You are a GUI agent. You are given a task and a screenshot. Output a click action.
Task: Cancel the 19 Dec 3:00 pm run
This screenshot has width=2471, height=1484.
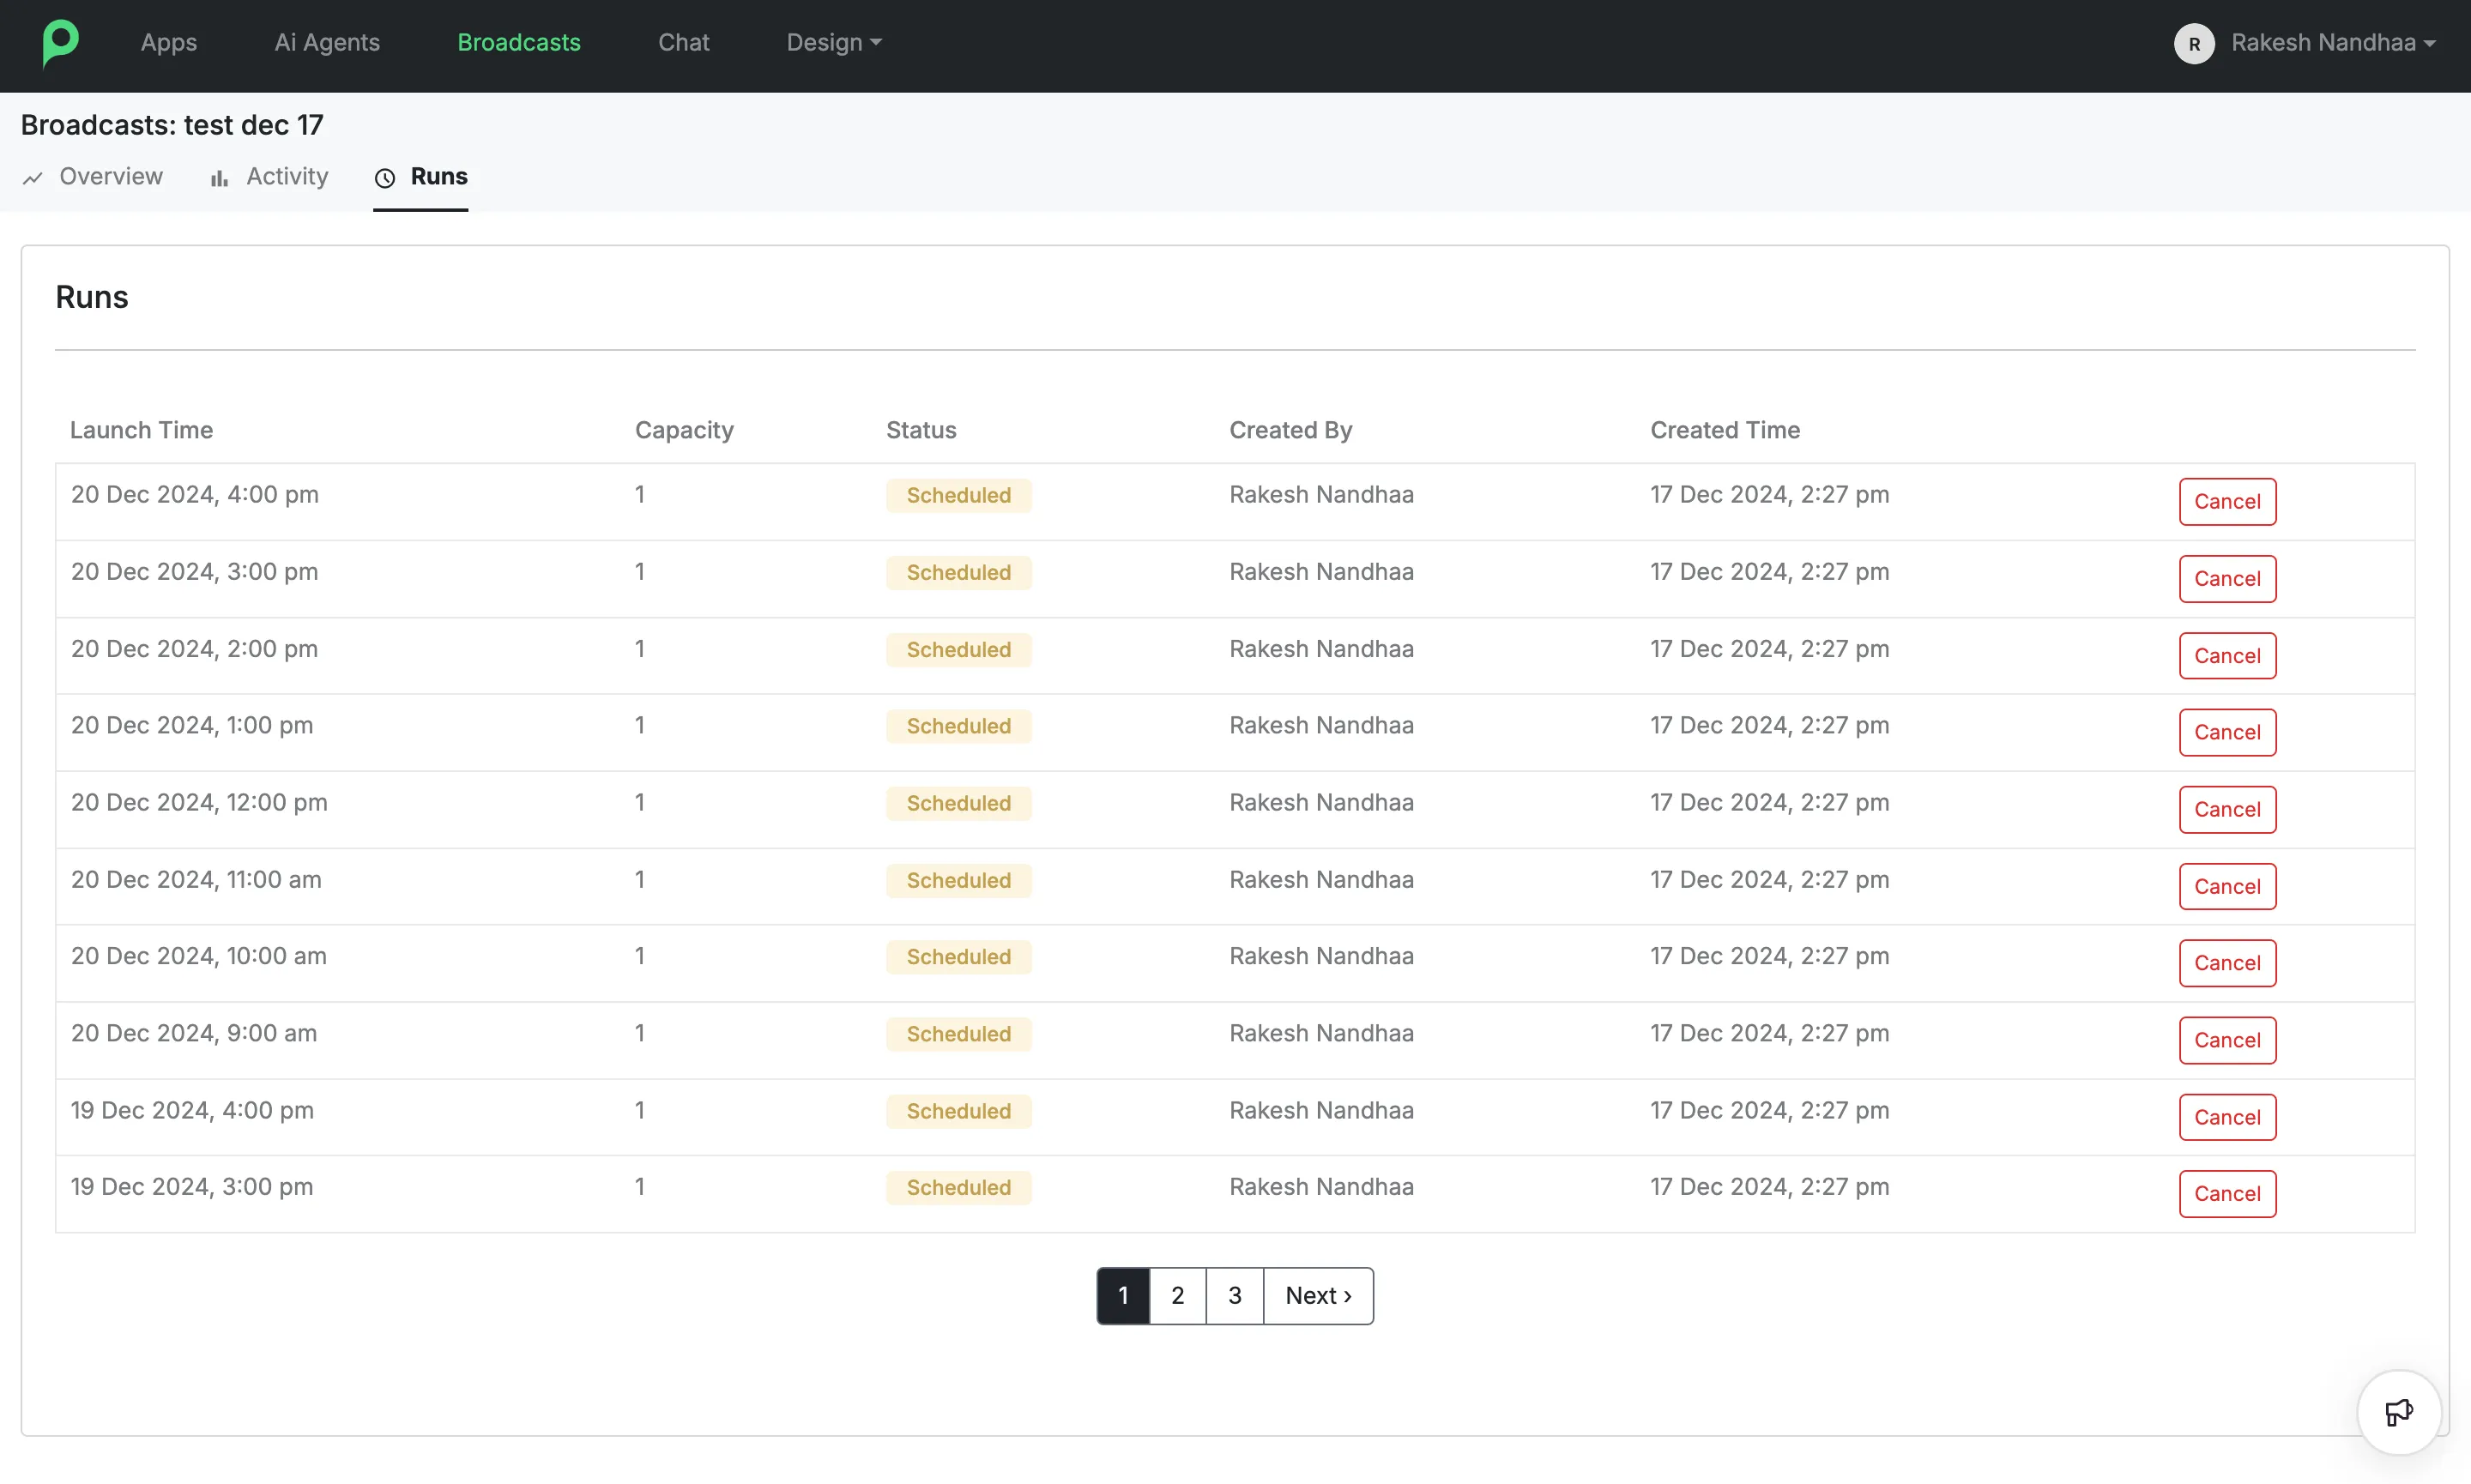point(2227,1193)
